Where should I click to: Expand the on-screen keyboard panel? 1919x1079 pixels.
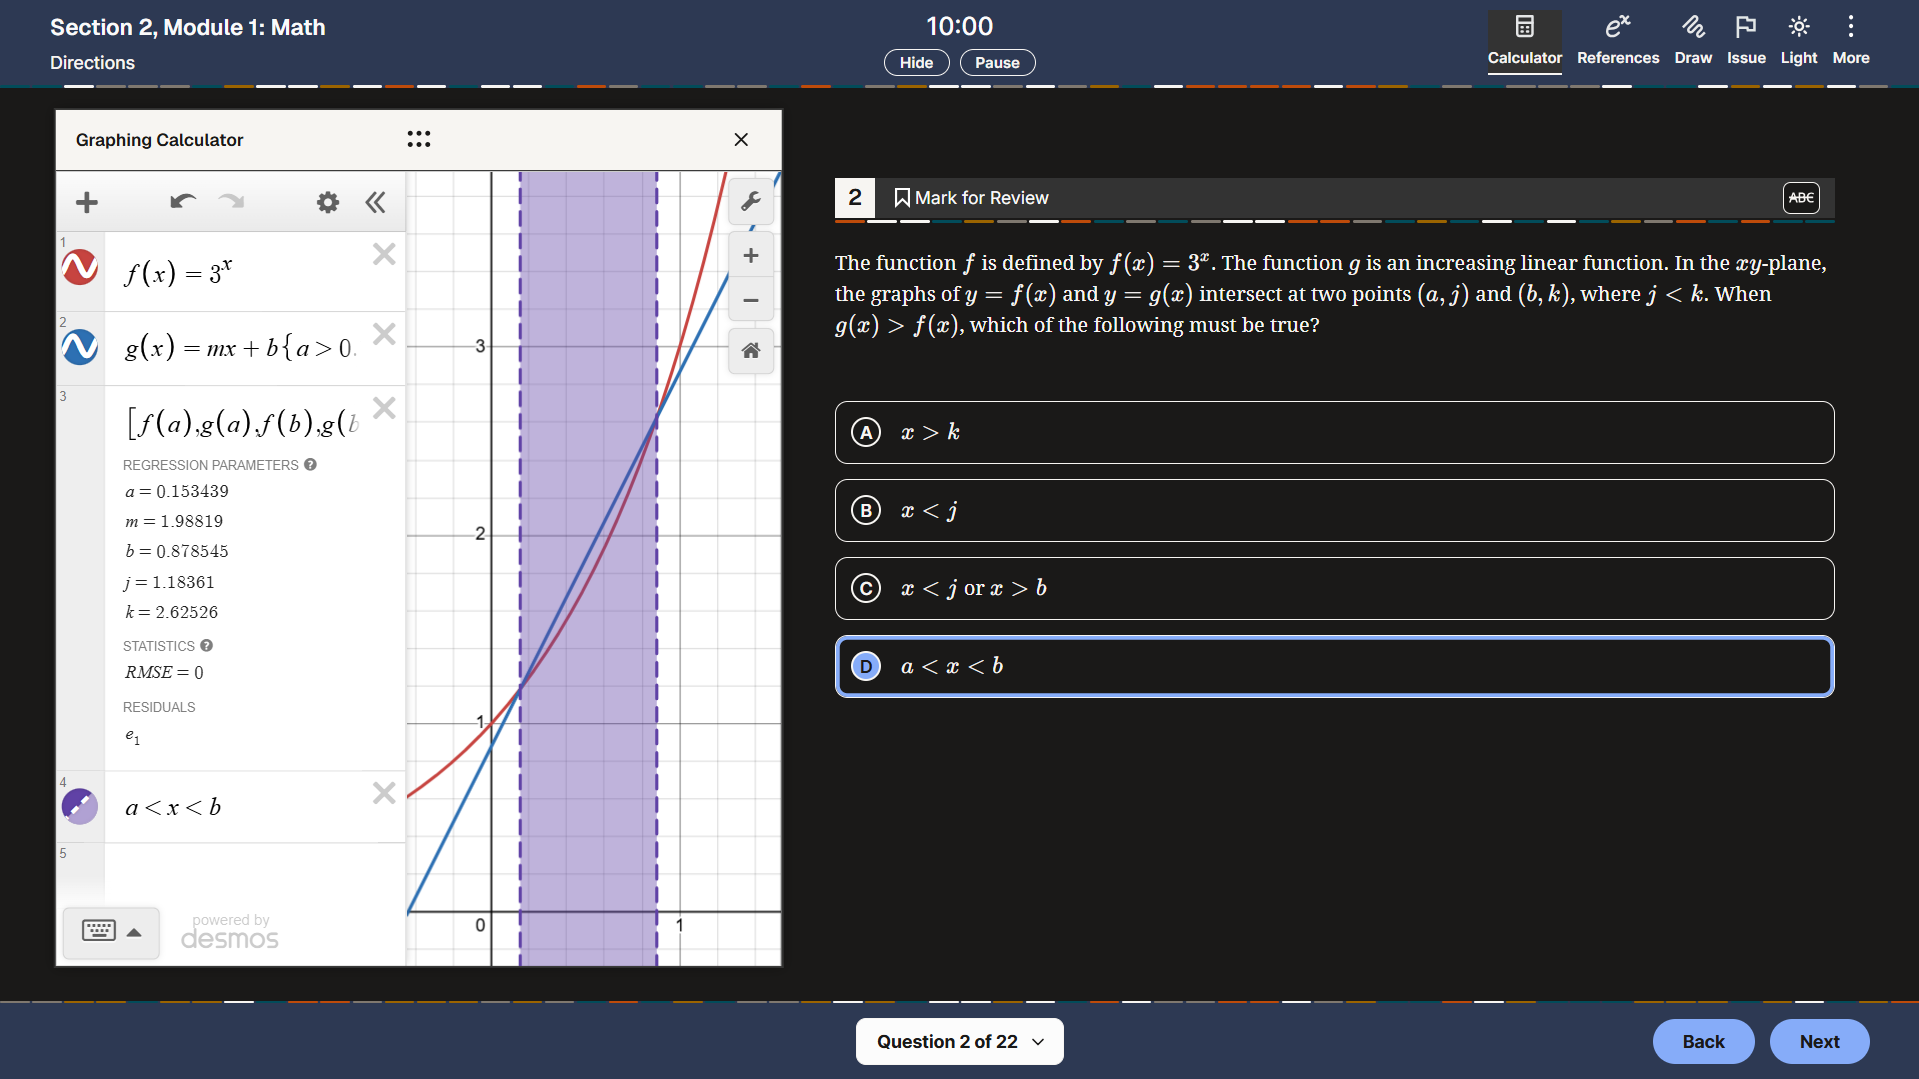pos(110,931)
